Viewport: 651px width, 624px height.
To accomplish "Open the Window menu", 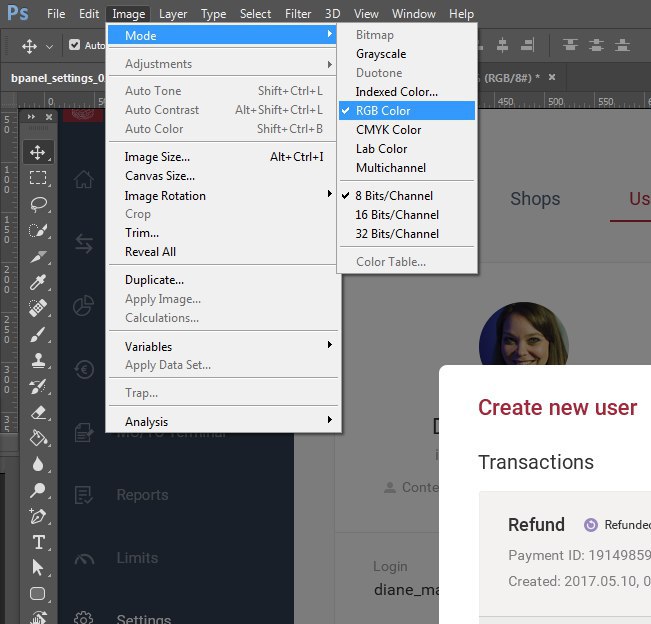I will click(x=414, y=14).
